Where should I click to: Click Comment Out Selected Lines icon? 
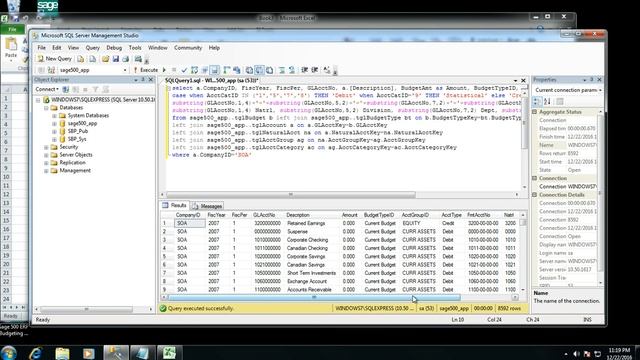282,70
